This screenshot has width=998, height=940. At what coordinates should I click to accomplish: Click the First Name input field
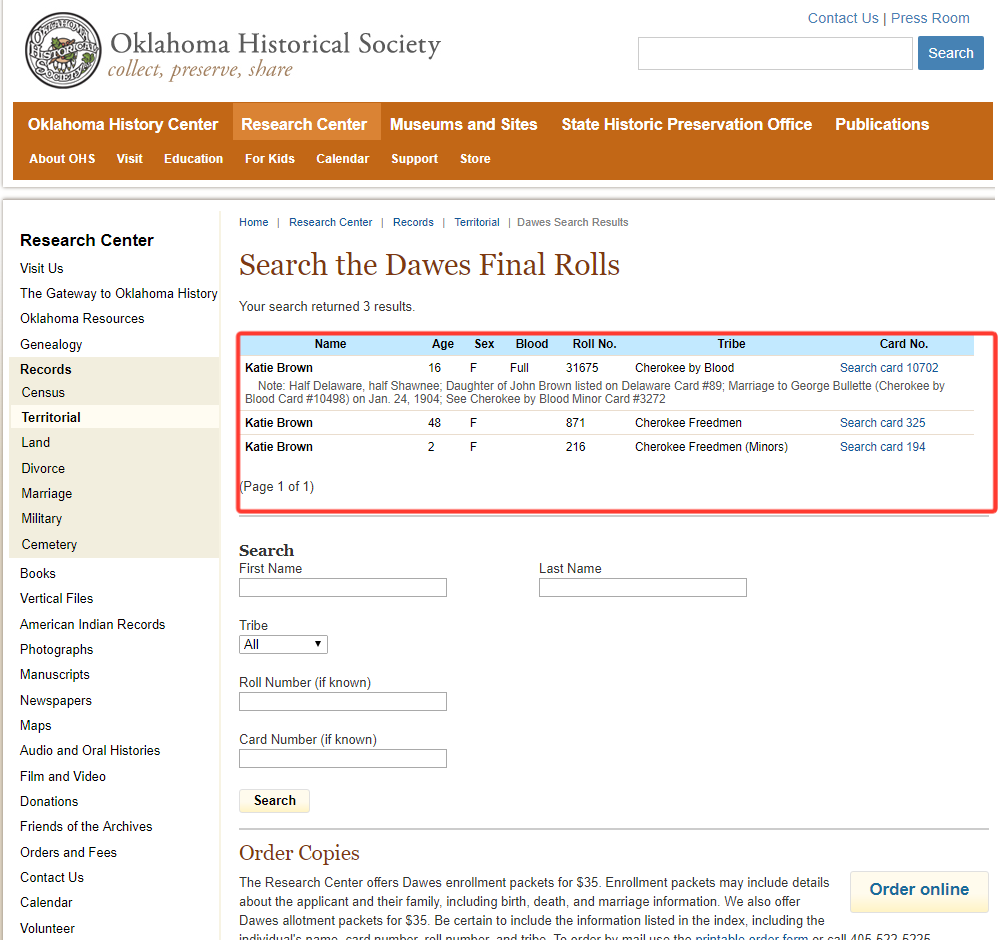click(342, 587)
